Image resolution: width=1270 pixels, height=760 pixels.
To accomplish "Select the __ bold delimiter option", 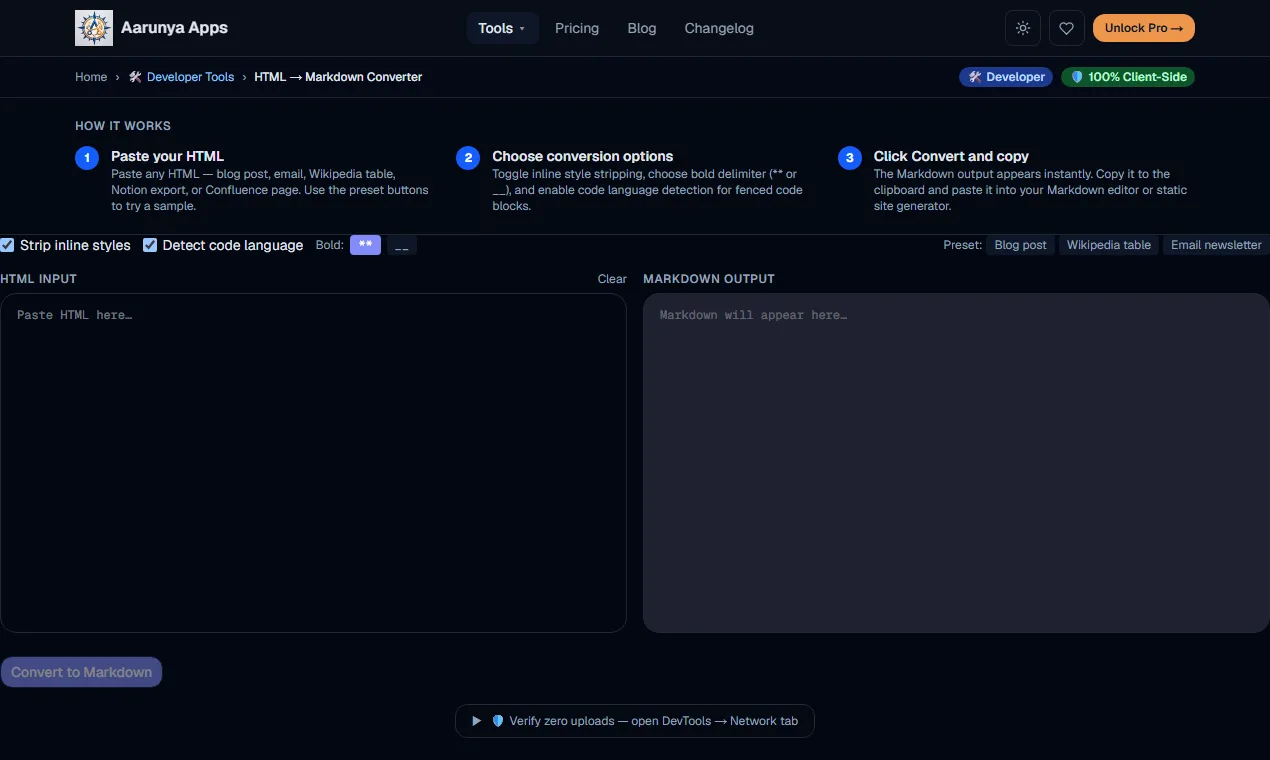I will [402, 245].
